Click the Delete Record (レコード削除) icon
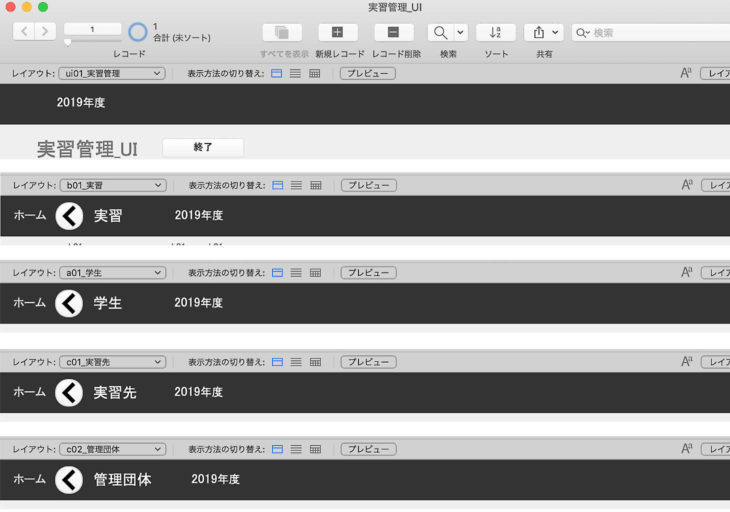 (394, 32)
